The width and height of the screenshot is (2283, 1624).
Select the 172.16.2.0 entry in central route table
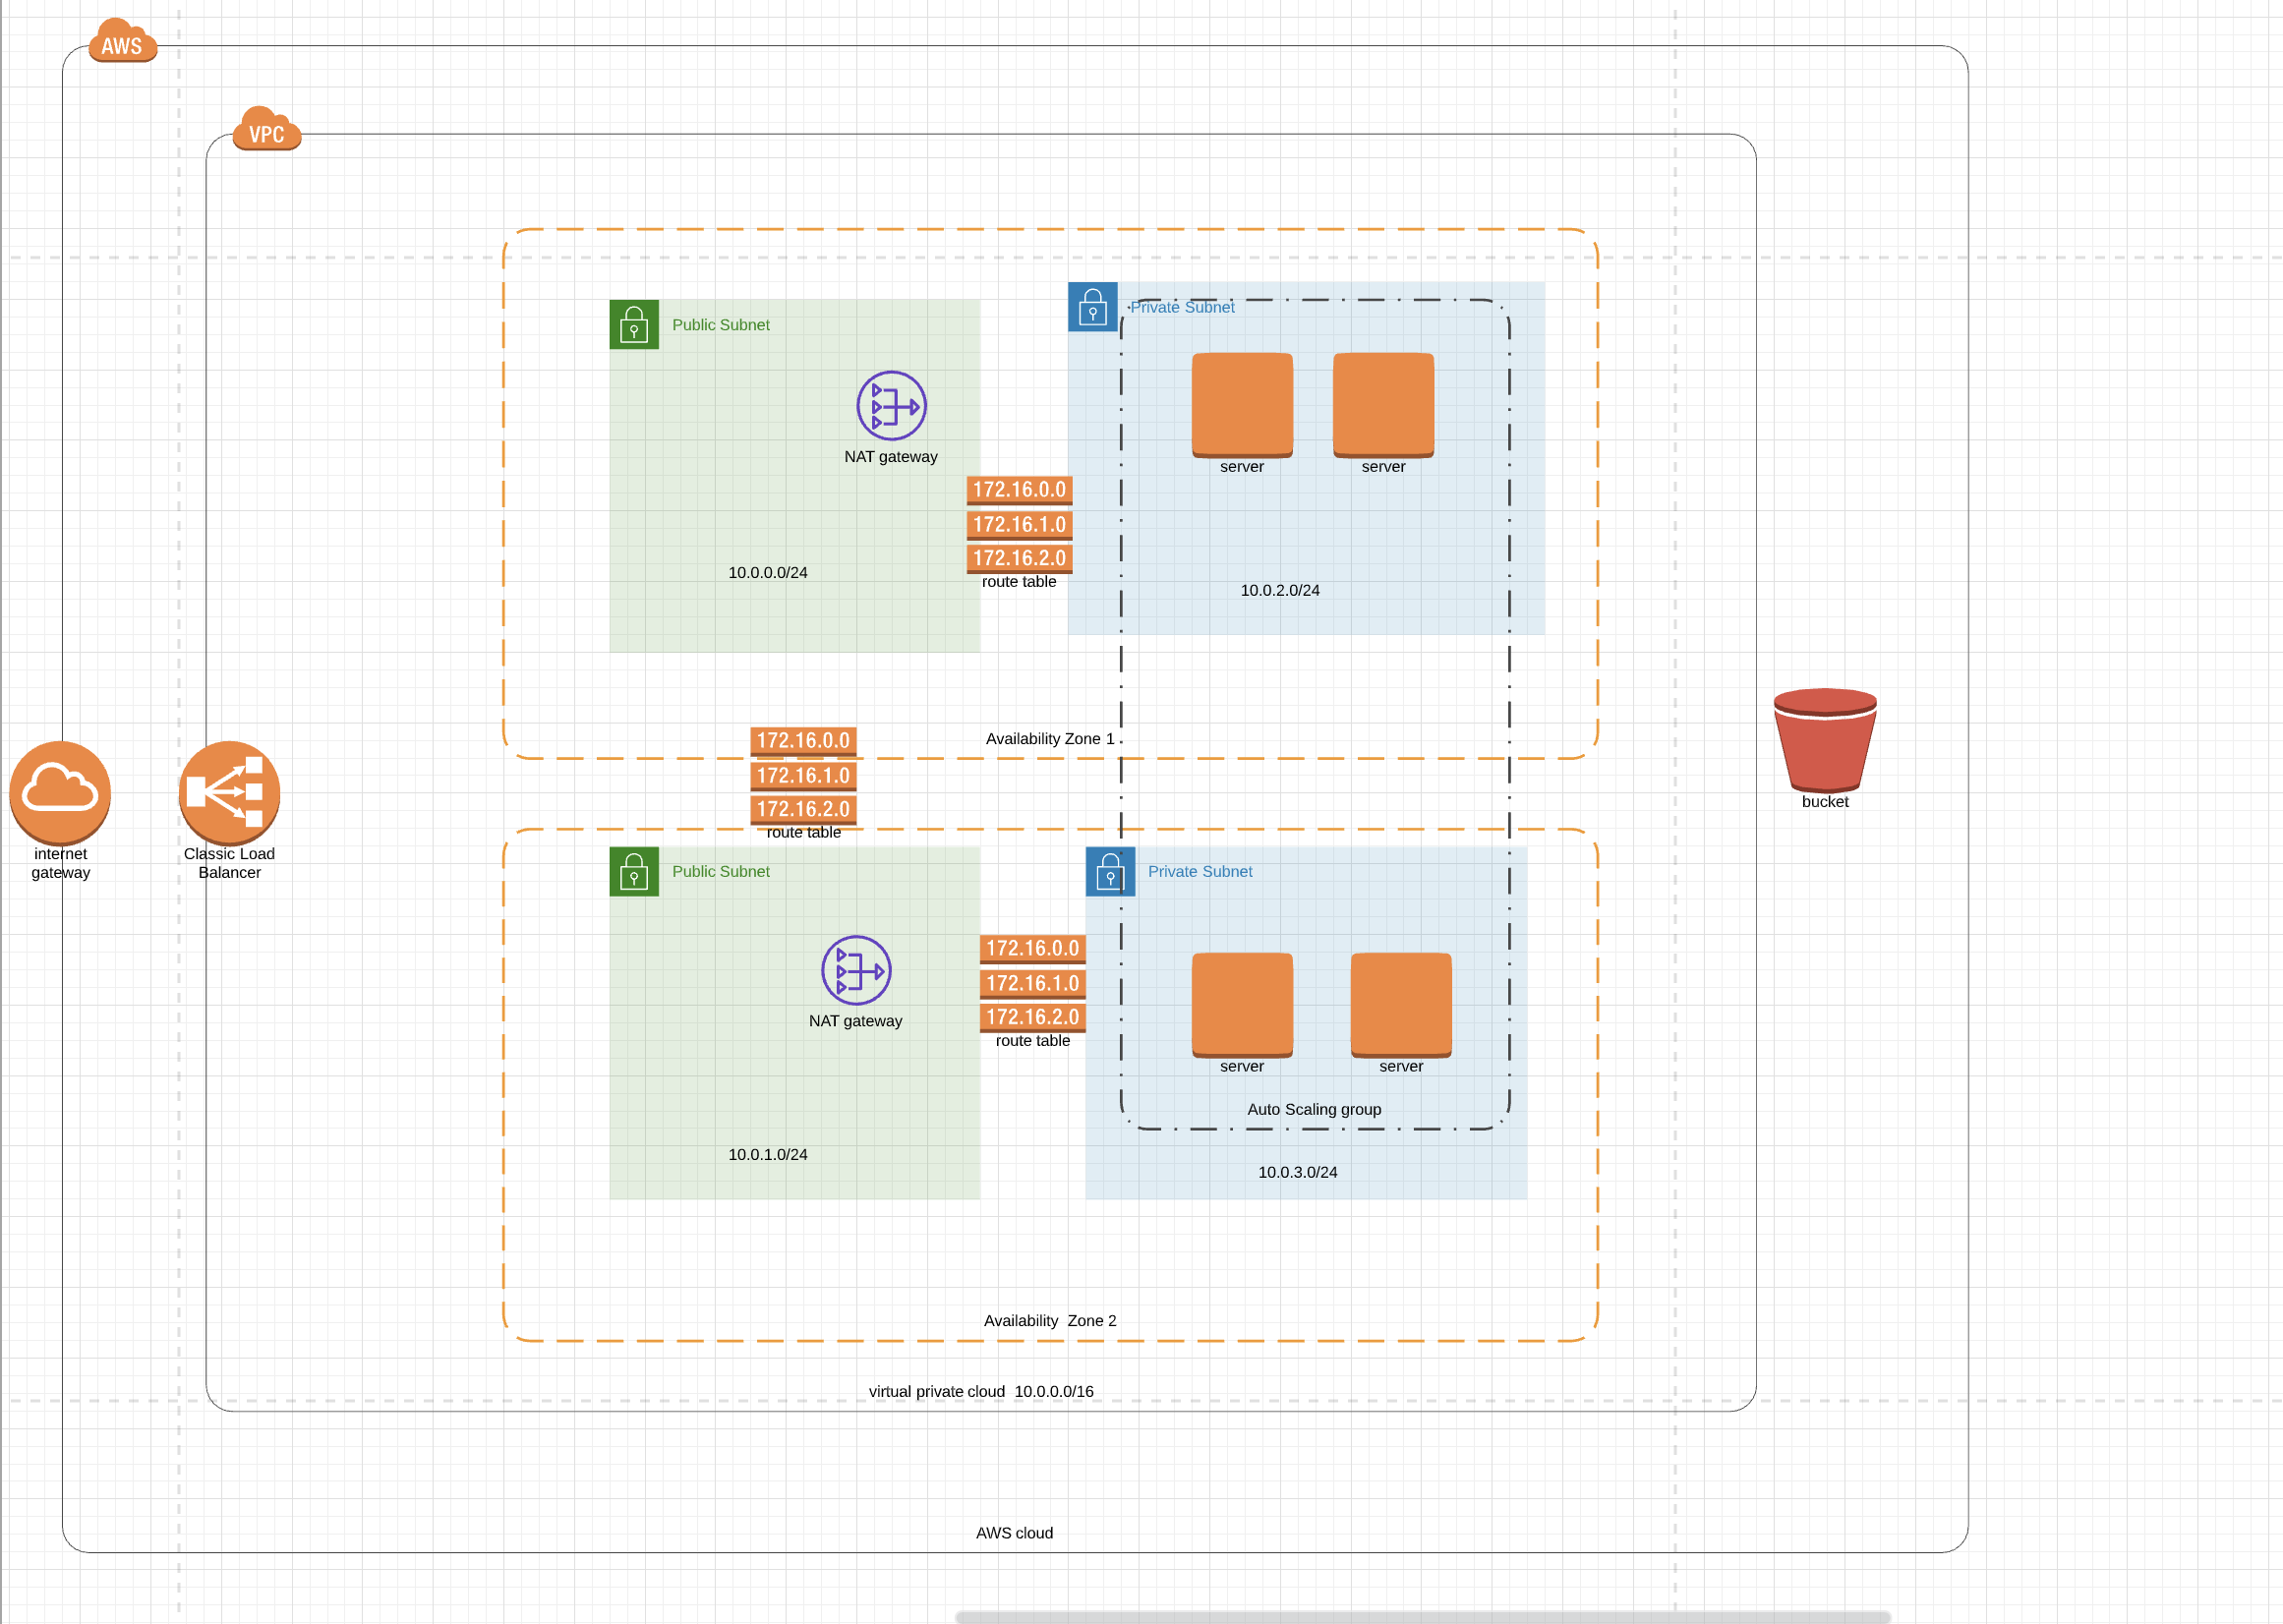point(803,809)
